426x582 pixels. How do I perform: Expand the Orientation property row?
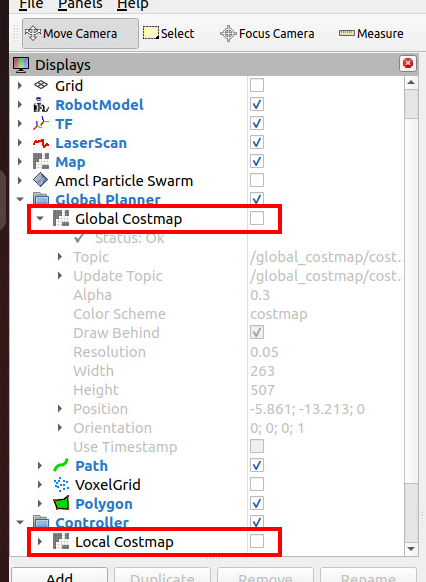(x=60, y=428)
